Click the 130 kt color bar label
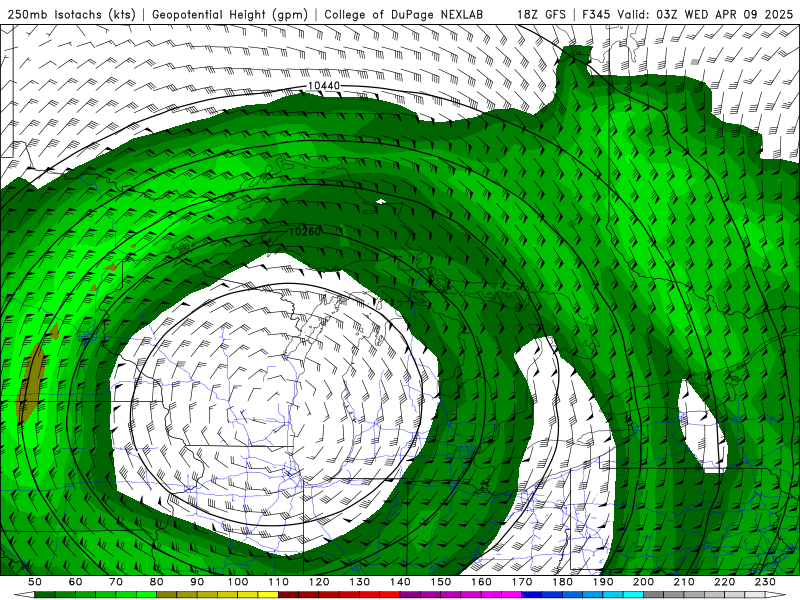 pyautogui.click(x=360, y=582)
